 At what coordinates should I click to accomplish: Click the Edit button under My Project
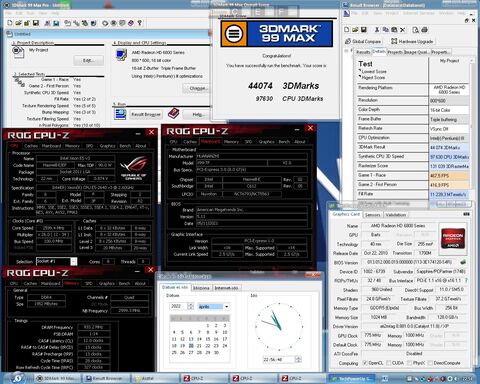(89, 60)
